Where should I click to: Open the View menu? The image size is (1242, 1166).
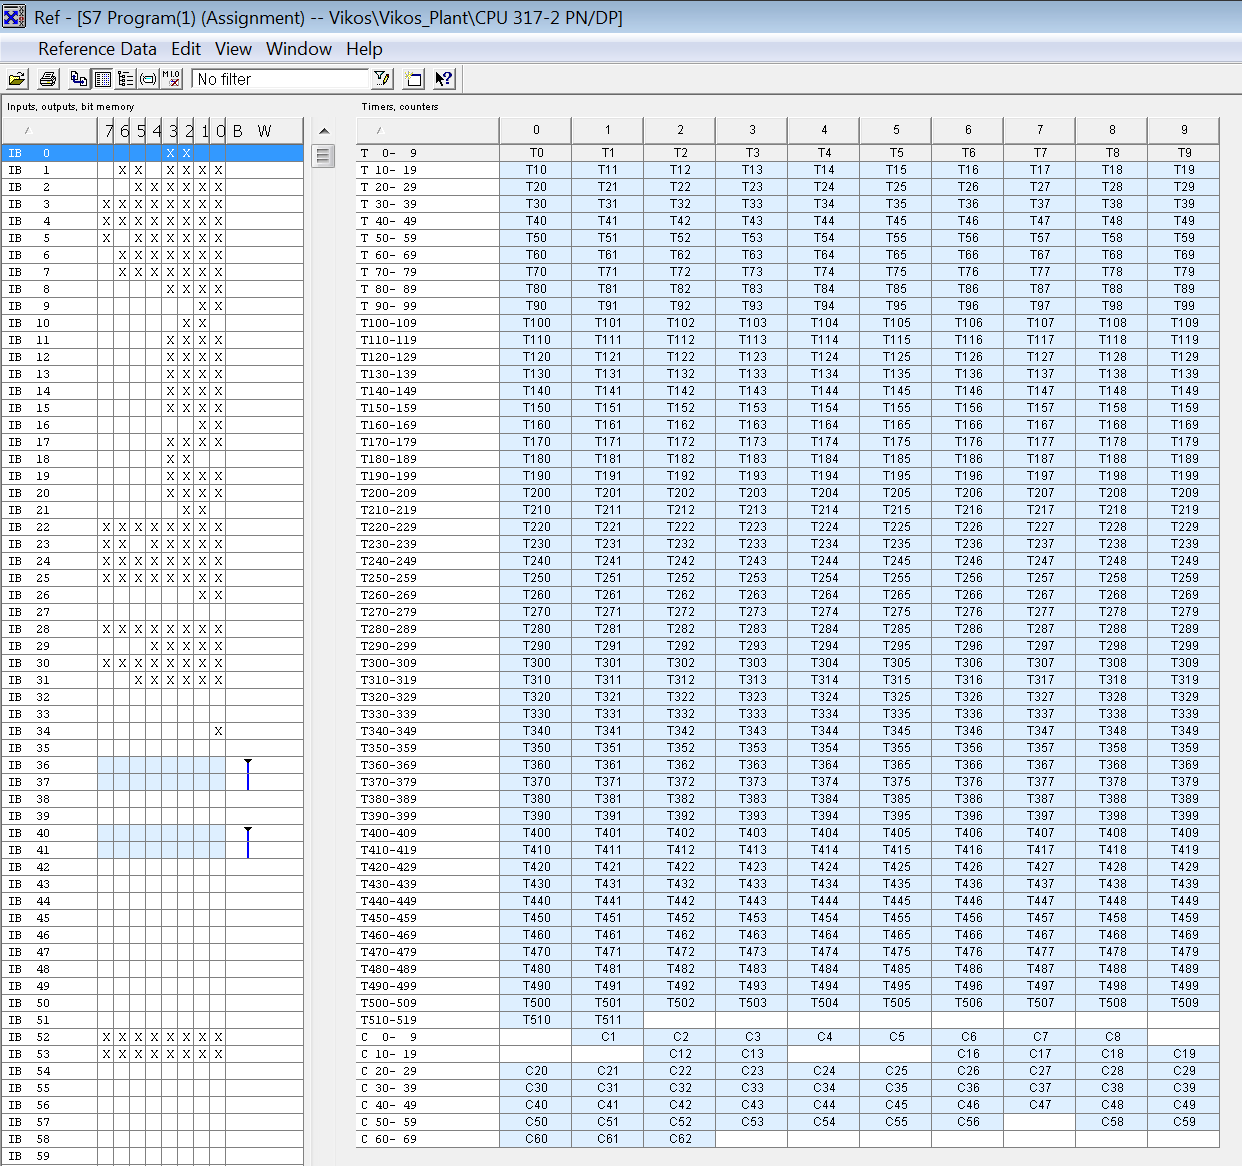coord(233,49)
